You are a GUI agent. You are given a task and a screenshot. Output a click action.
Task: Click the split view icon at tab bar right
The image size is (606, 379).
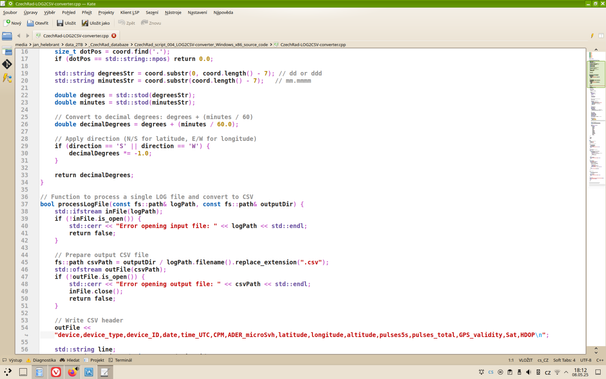coord(601,36)
